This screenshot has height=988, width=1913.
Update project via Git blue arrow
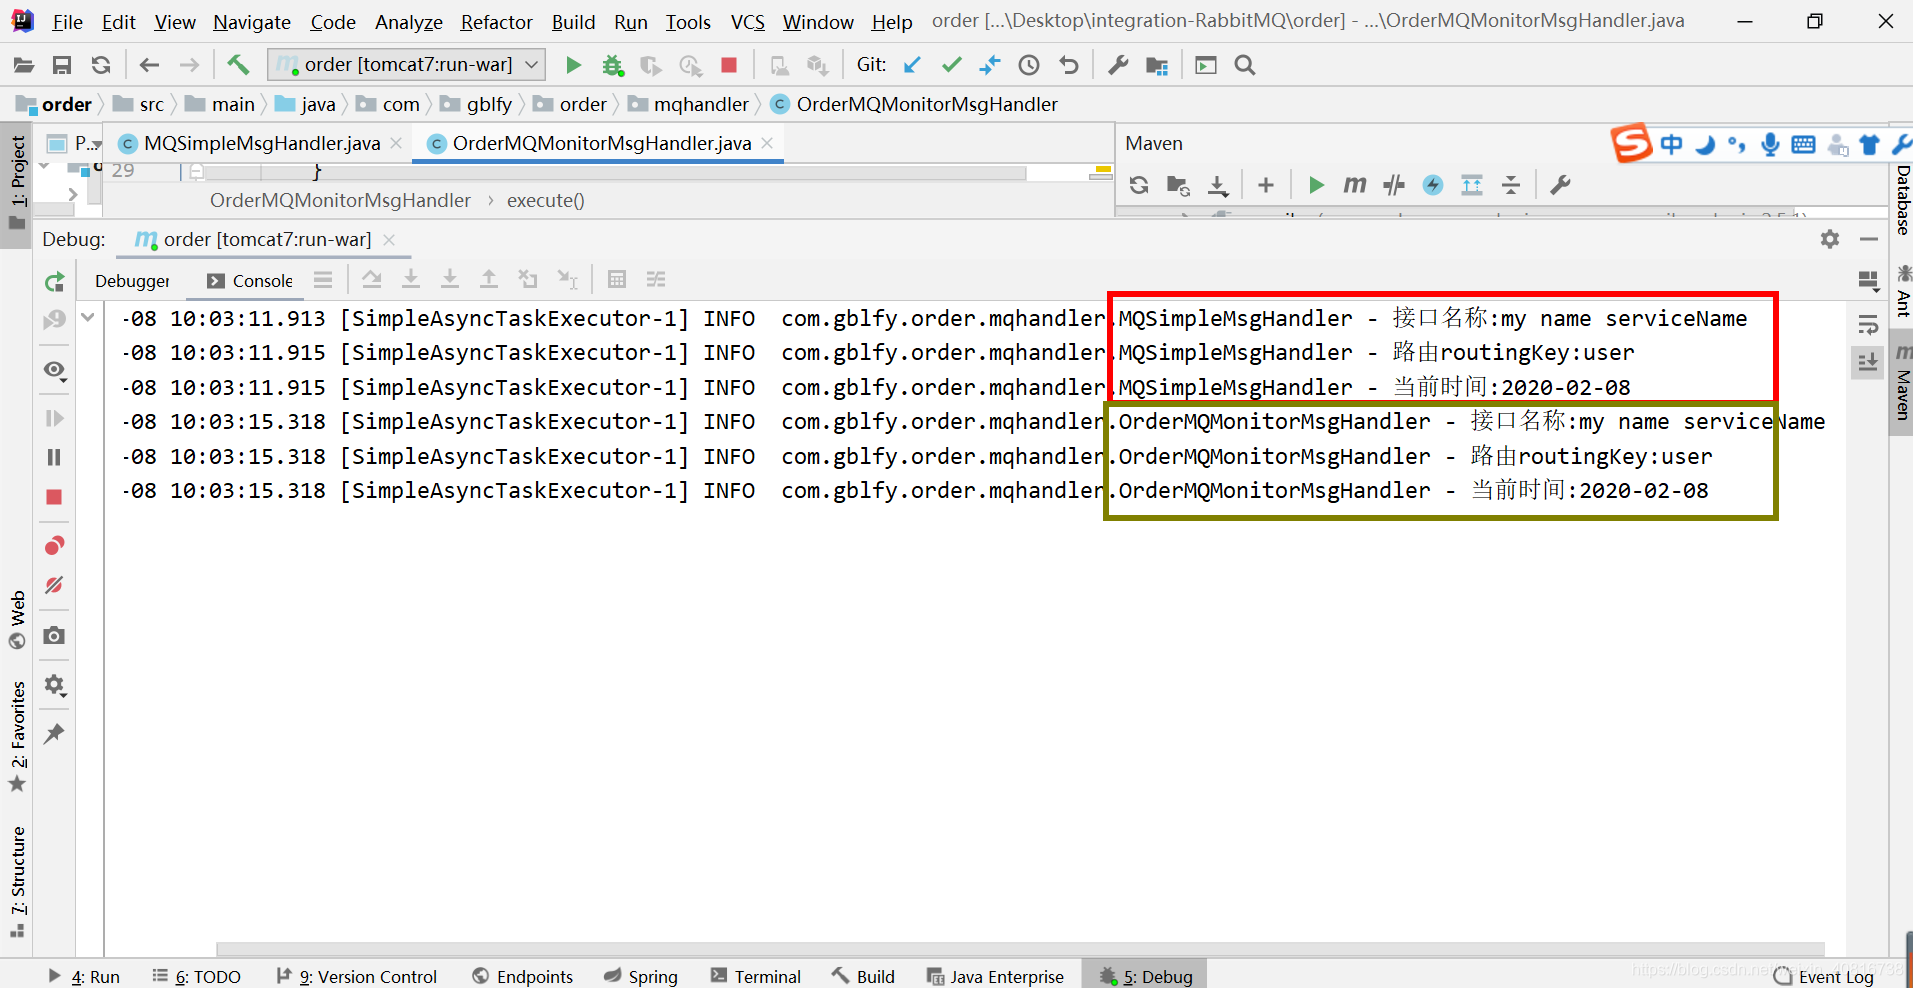[912, 65]
